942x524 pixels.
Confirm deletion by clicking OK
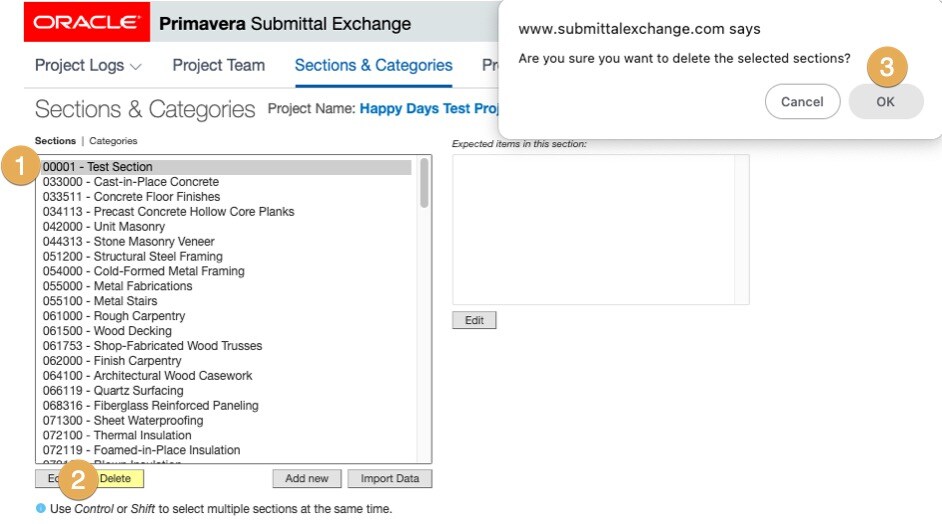tap(886, 102)
